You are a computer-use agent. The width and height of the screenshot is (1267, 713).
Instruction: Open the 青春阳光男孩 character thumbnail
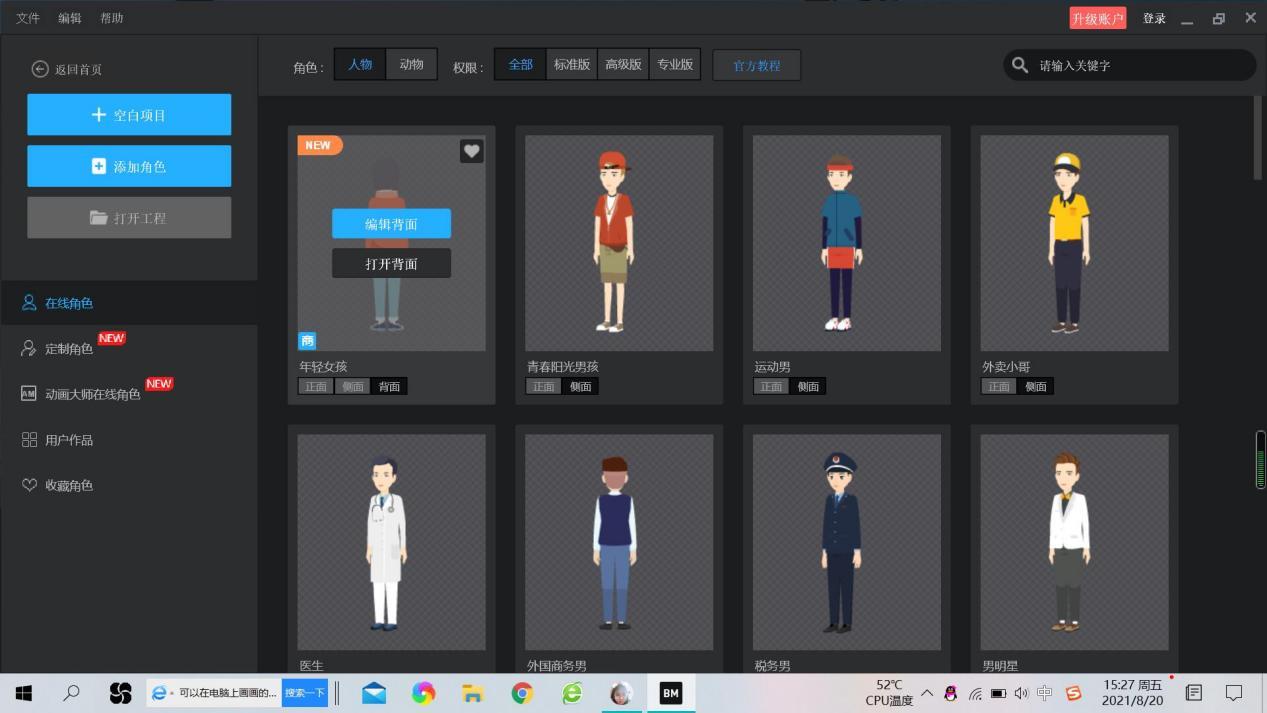pyautogui.click(x=619, y=243)
